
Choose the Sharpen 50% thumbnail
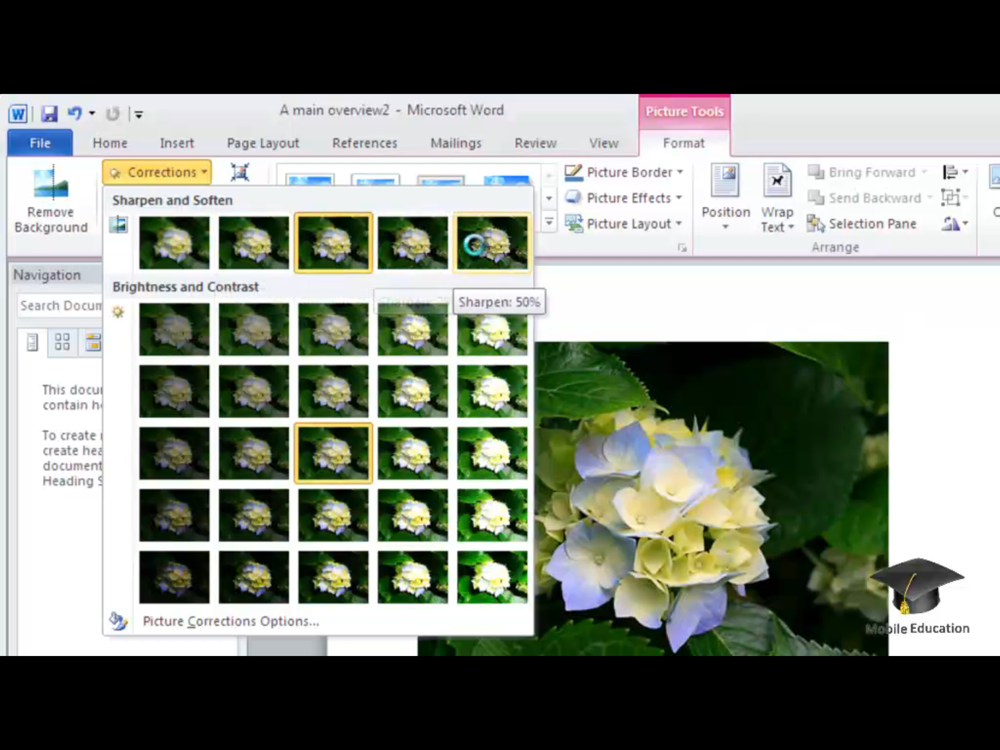pyautogui.click(x=492, y=242)
